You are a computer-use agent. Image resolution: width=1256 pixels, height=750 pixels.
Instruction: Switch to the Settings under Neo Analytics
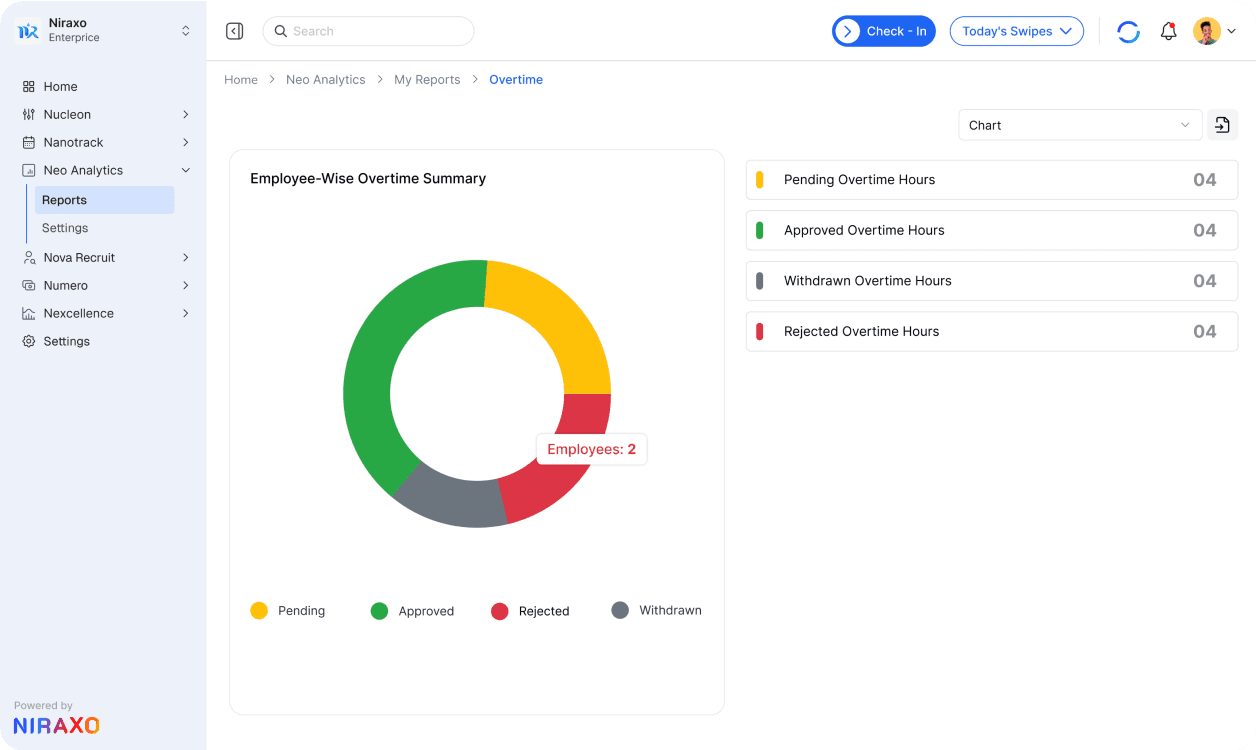[64, 228]
